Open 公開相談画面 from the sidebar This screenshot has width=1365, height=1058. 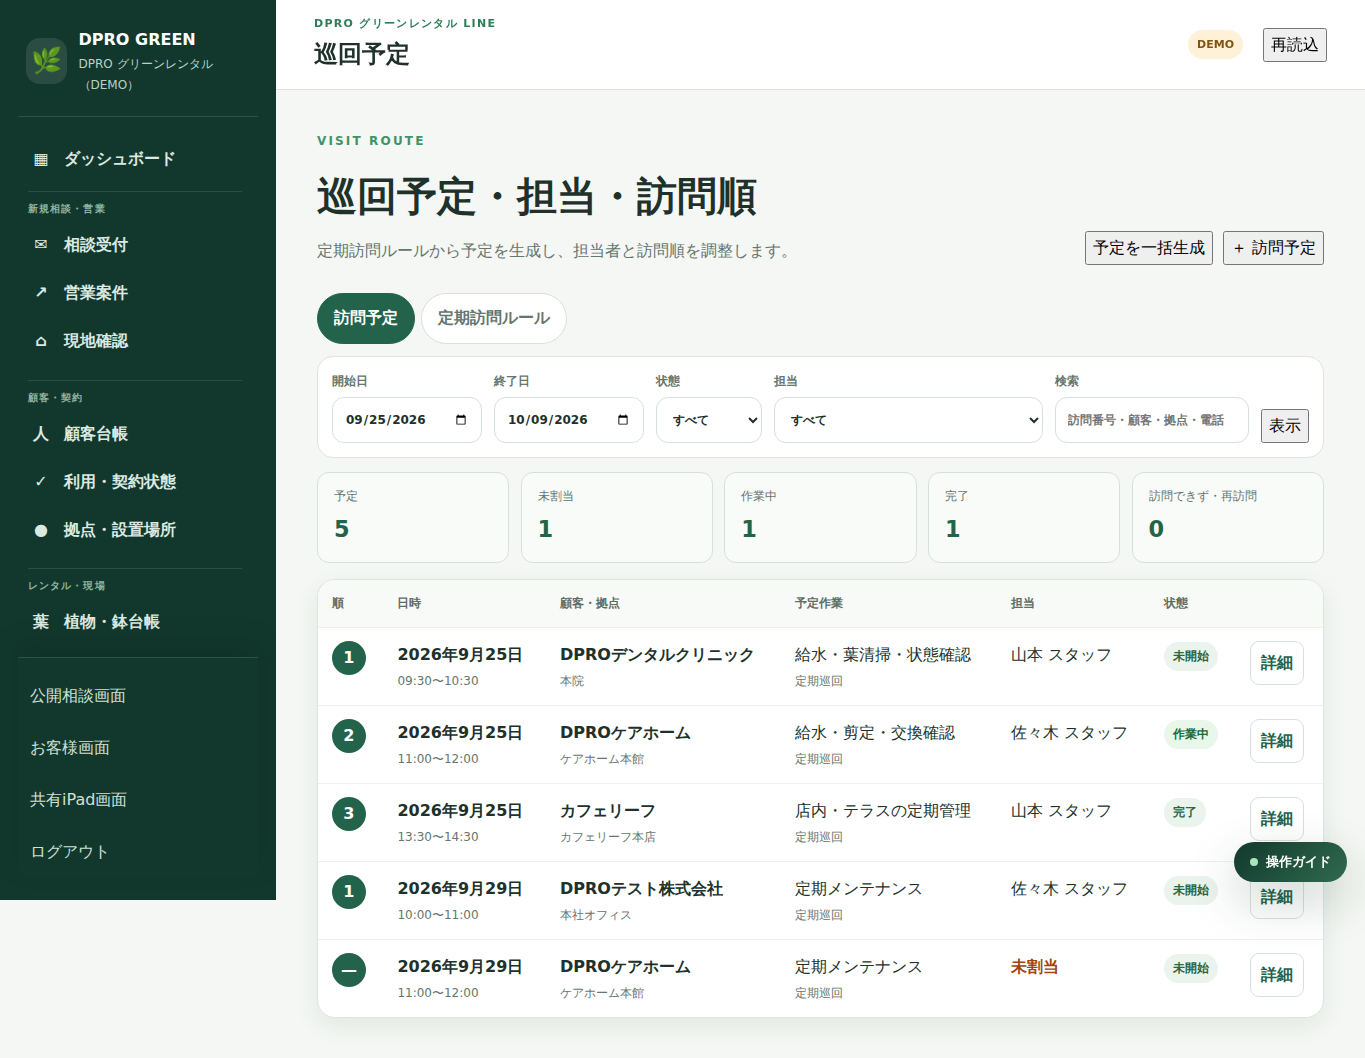coord(78,696)
